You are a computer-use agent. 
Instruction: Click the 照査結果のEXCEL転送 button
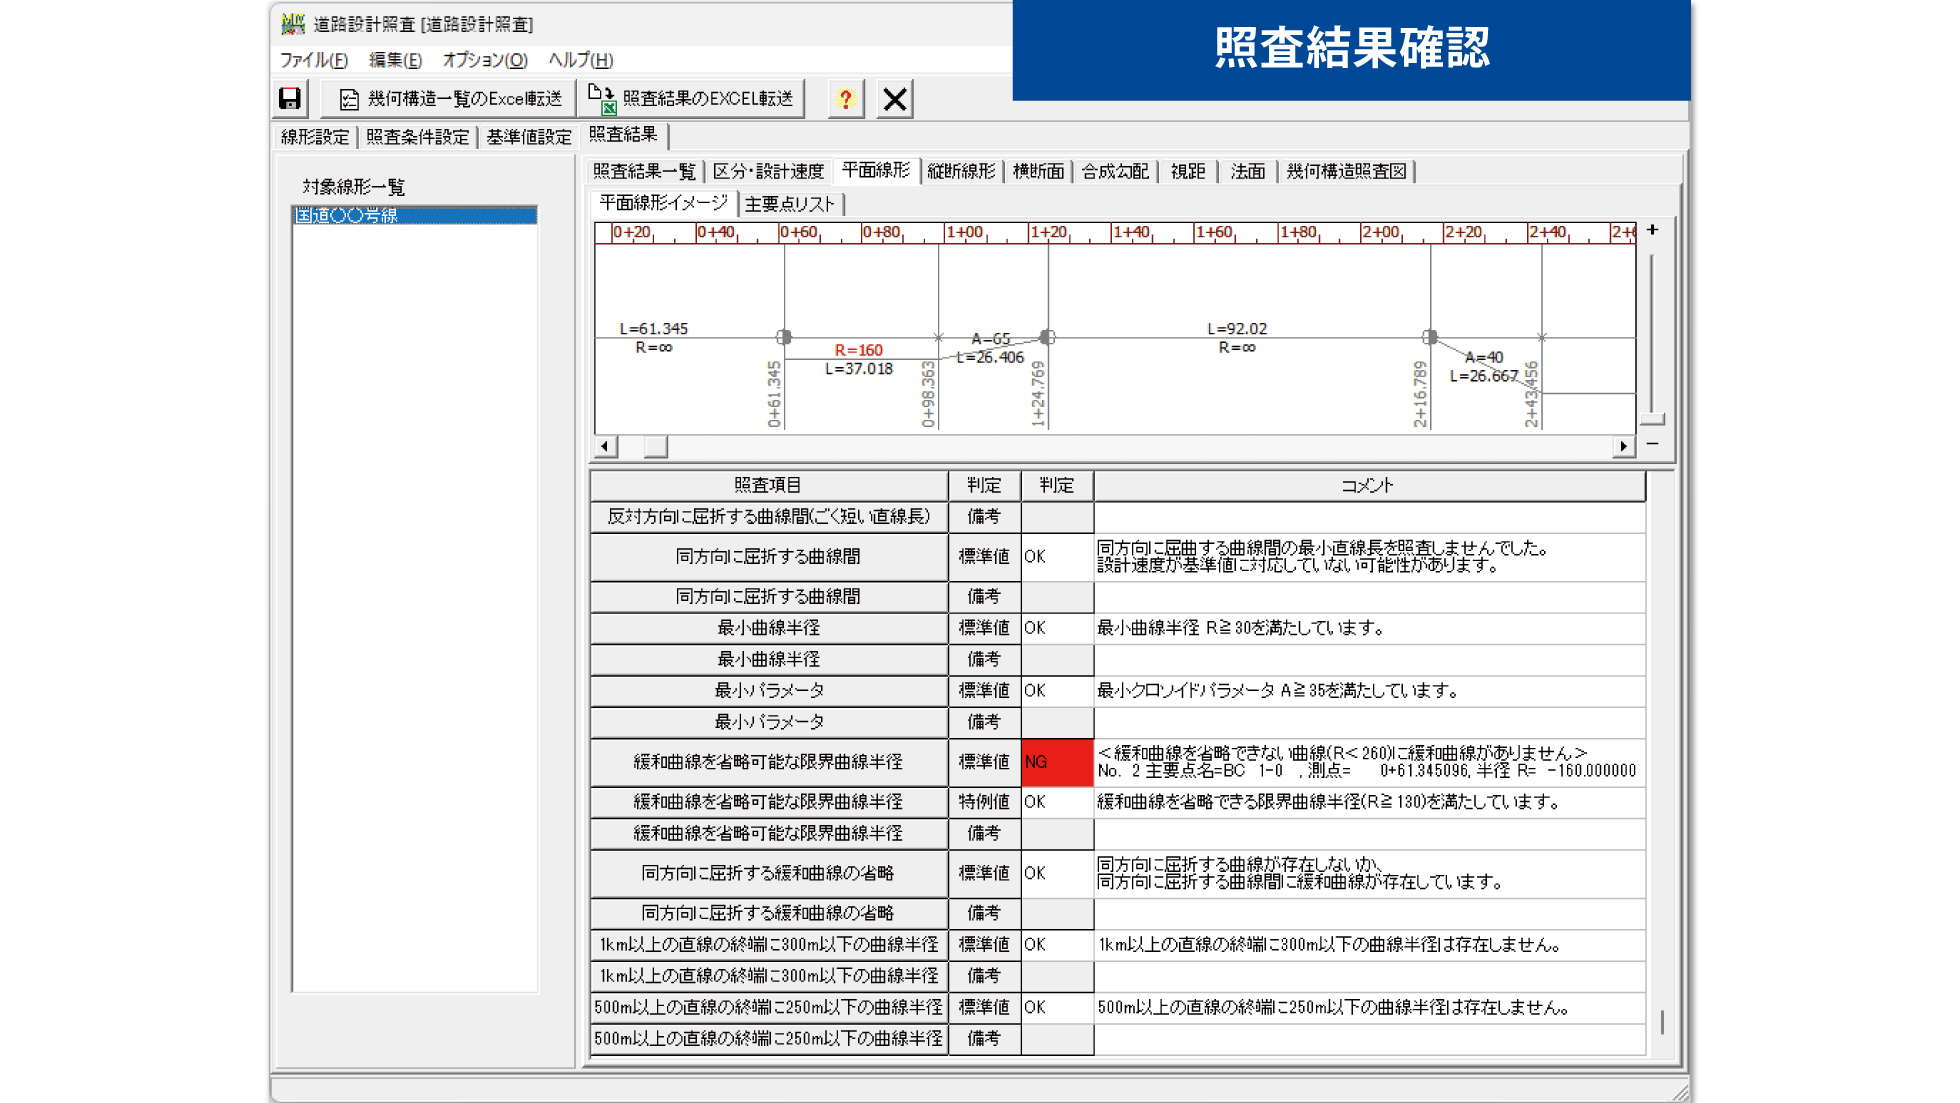tap(692, 98)
